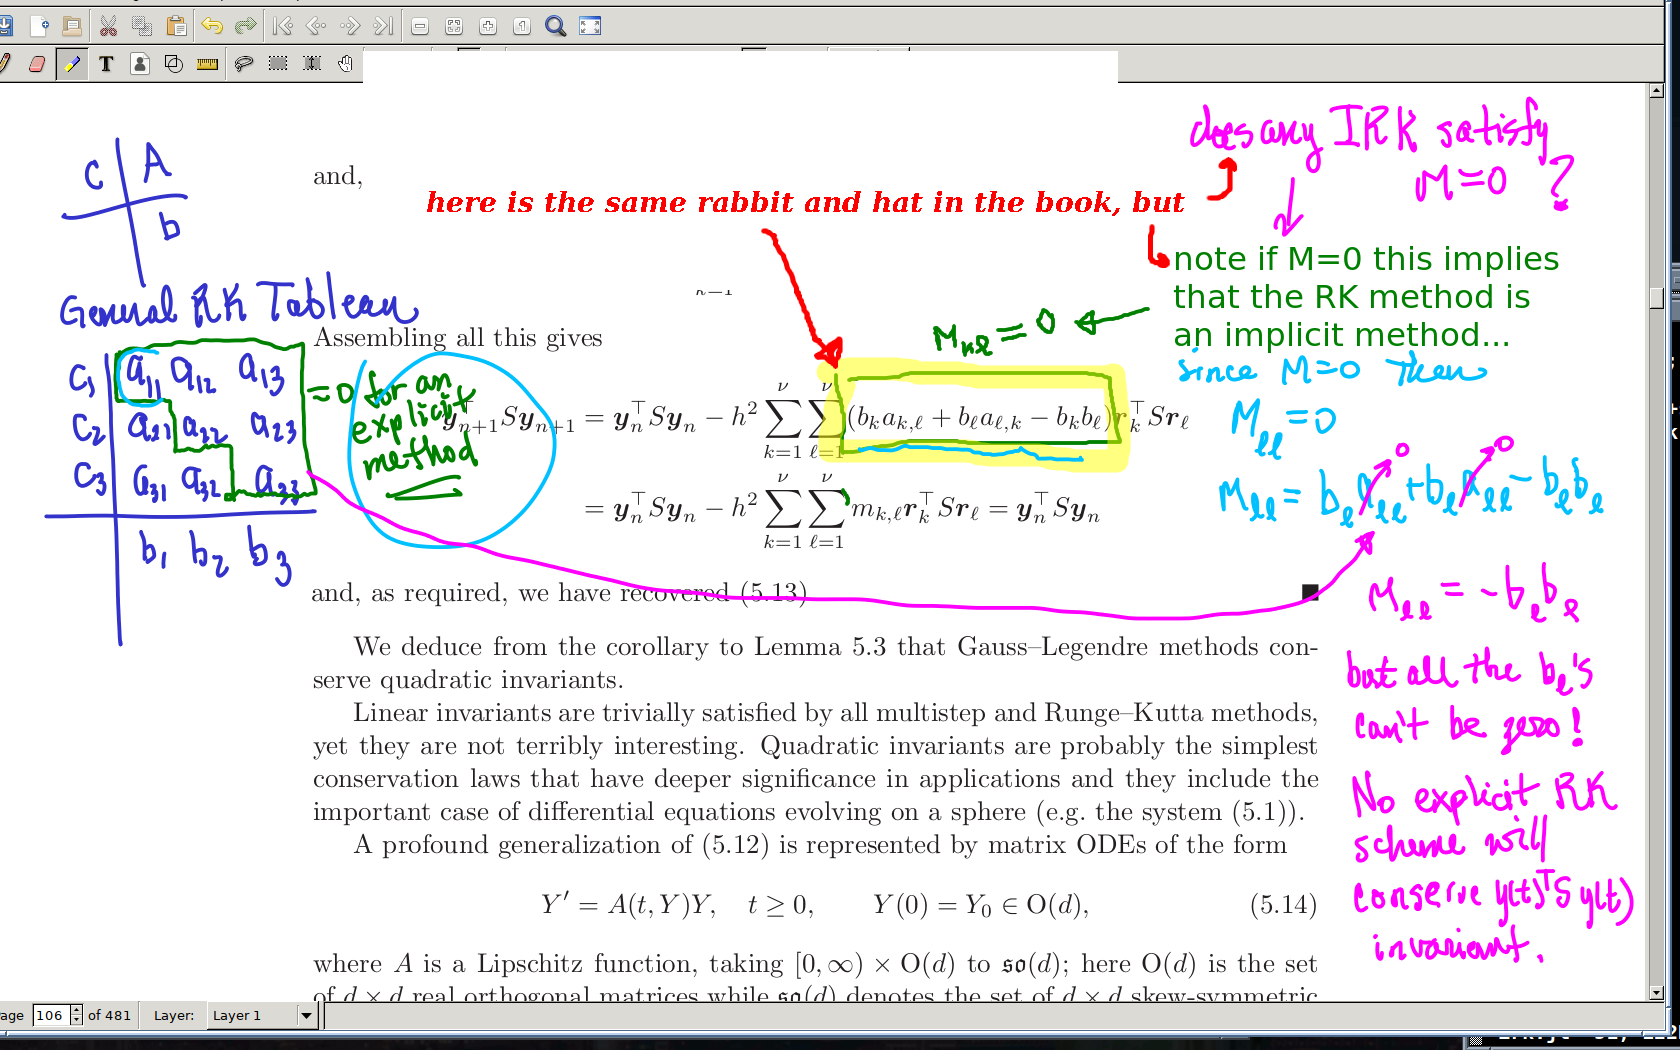Screen dimensions: 1680x1050
Task: Select the Vertical Space tool
Action: tap(312, 64)
